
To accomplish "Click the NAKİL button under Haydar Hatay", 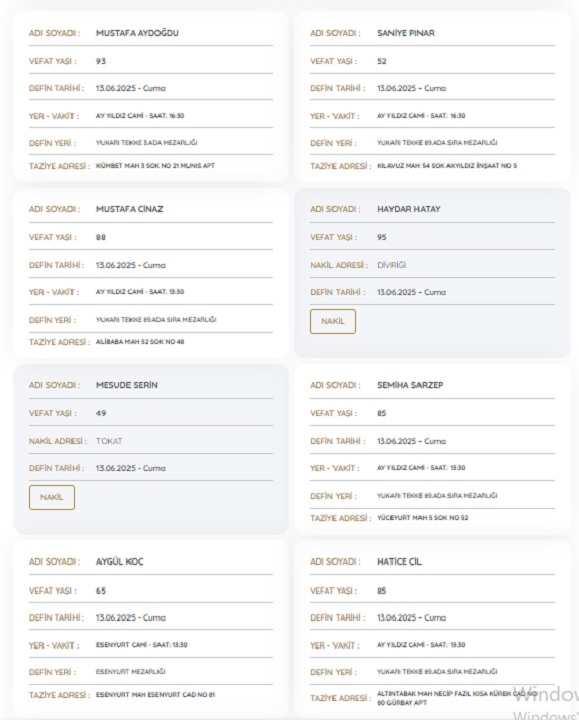I will pyautogui.click(x=332, y=321).
